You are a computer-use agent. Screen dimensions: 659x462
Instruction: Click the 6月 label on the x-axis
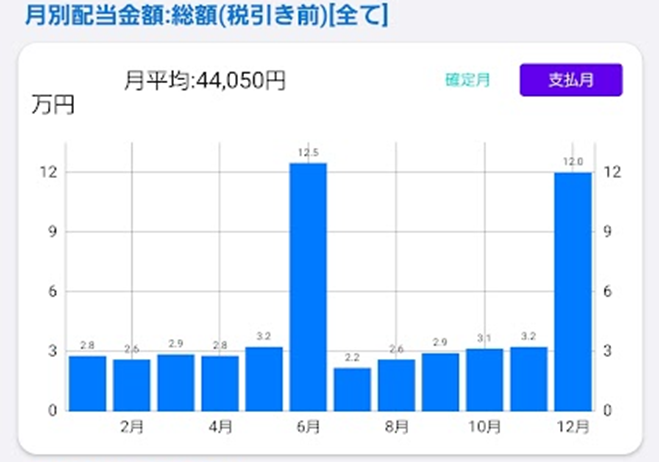coord(308,427)
